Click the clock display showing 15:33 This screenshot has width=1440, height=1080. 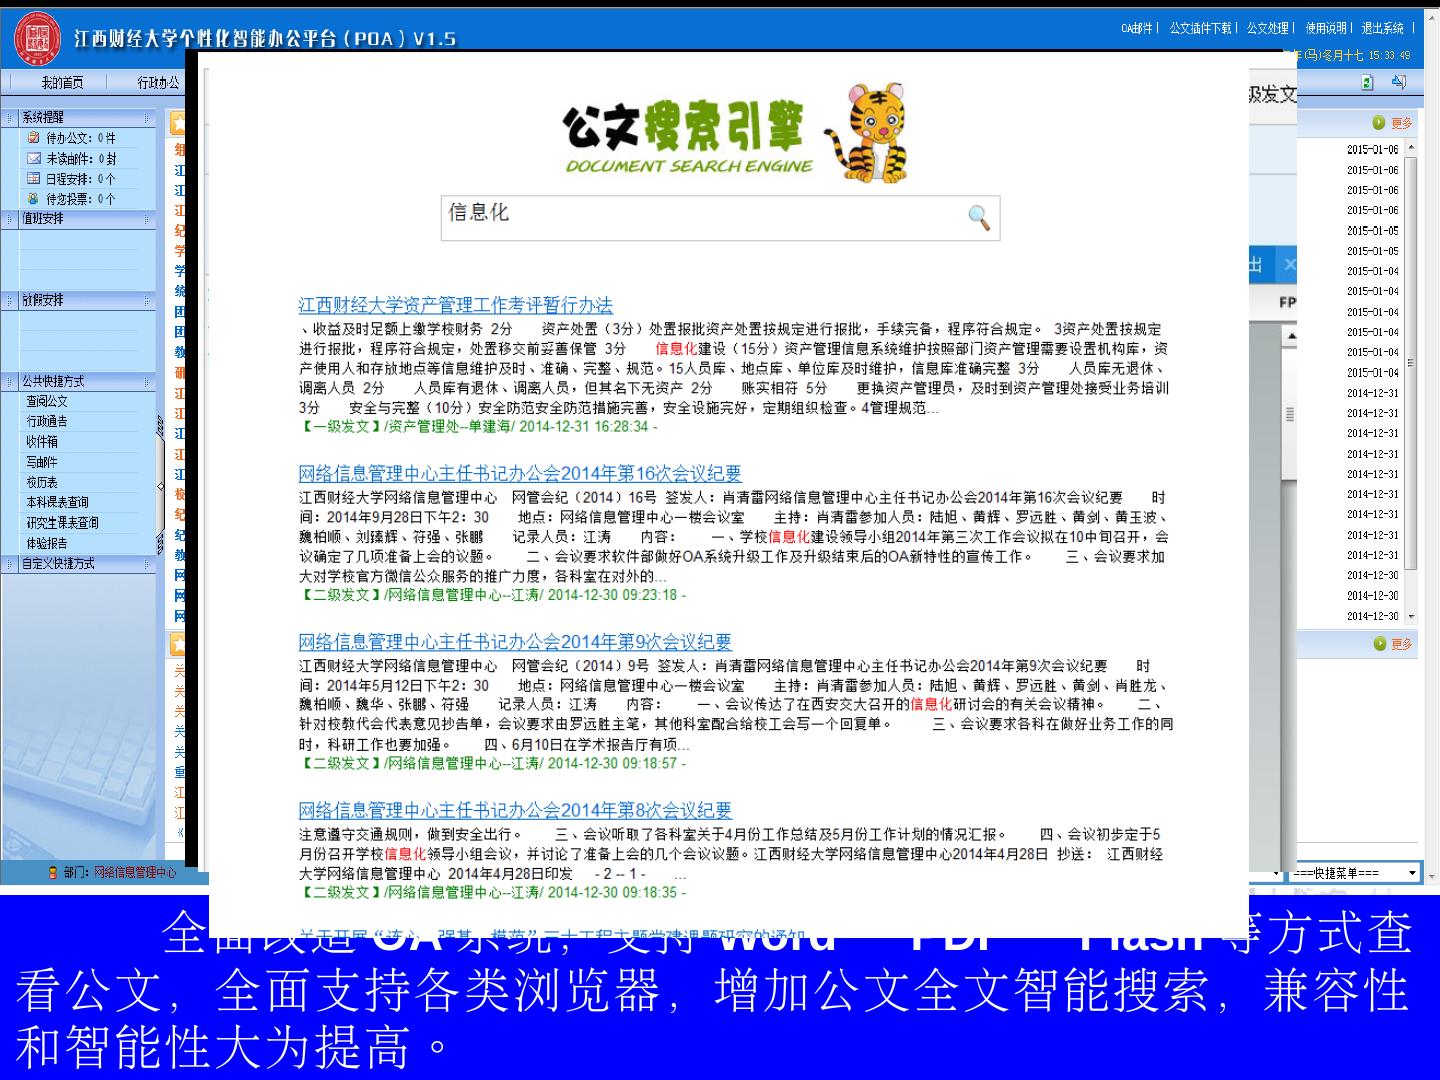(1390, 56)
